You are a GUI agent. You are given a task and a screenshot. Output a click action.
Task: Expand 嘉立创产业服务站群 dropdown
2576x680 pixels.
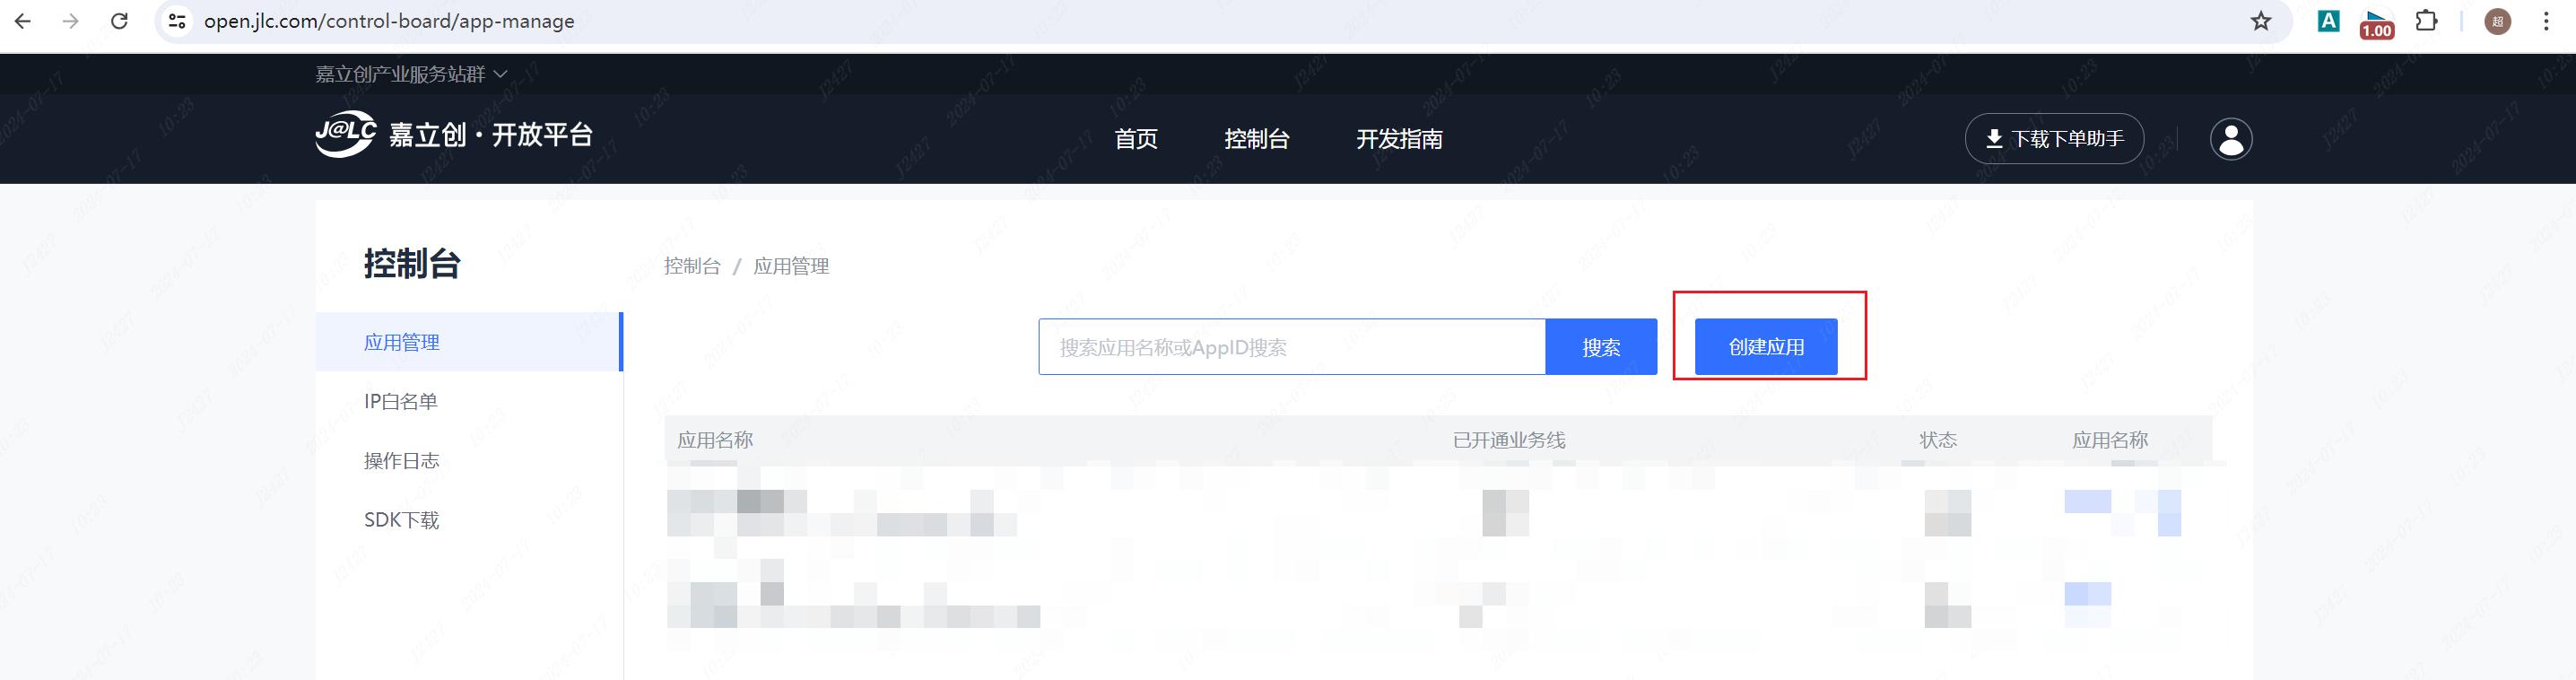tap(411, 74)
